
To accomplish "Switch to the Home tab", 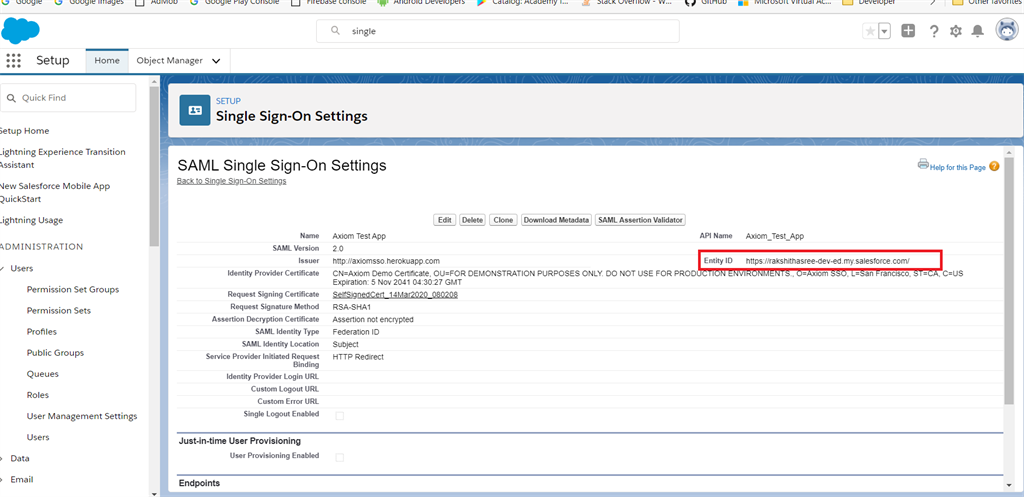I will (107, 61).
